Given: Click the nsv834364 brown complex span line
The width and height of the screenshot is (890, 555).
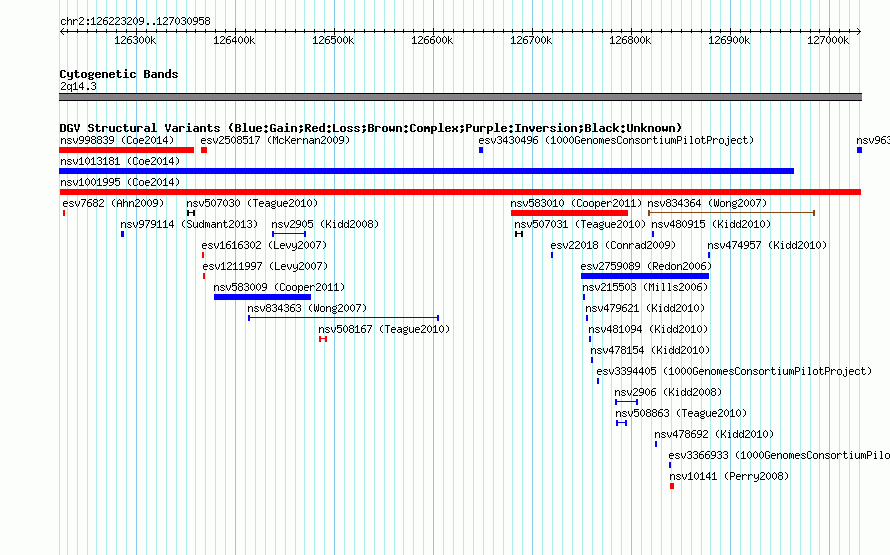Looking at the screenshot, I should tap(732, 213).
